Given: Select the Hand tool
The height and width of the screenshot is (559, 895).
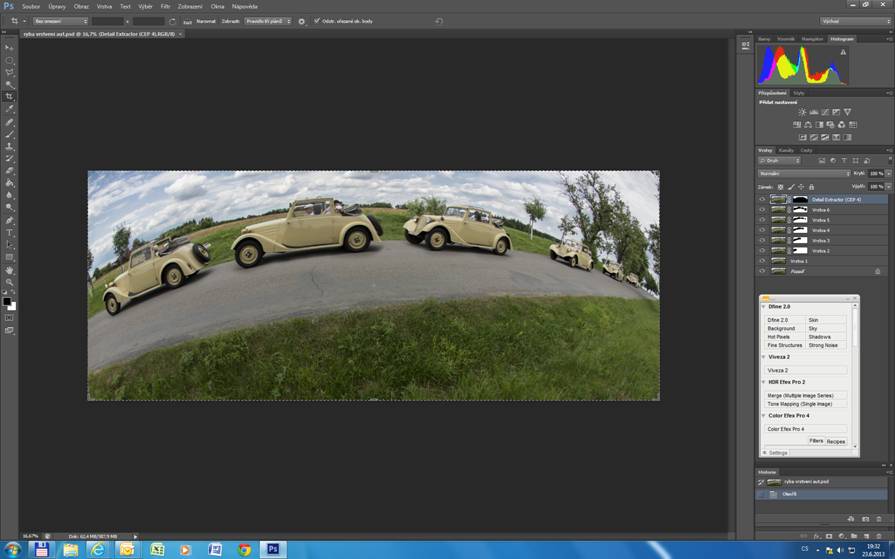Looking at the screenshot, I should (x=10, y=270).
